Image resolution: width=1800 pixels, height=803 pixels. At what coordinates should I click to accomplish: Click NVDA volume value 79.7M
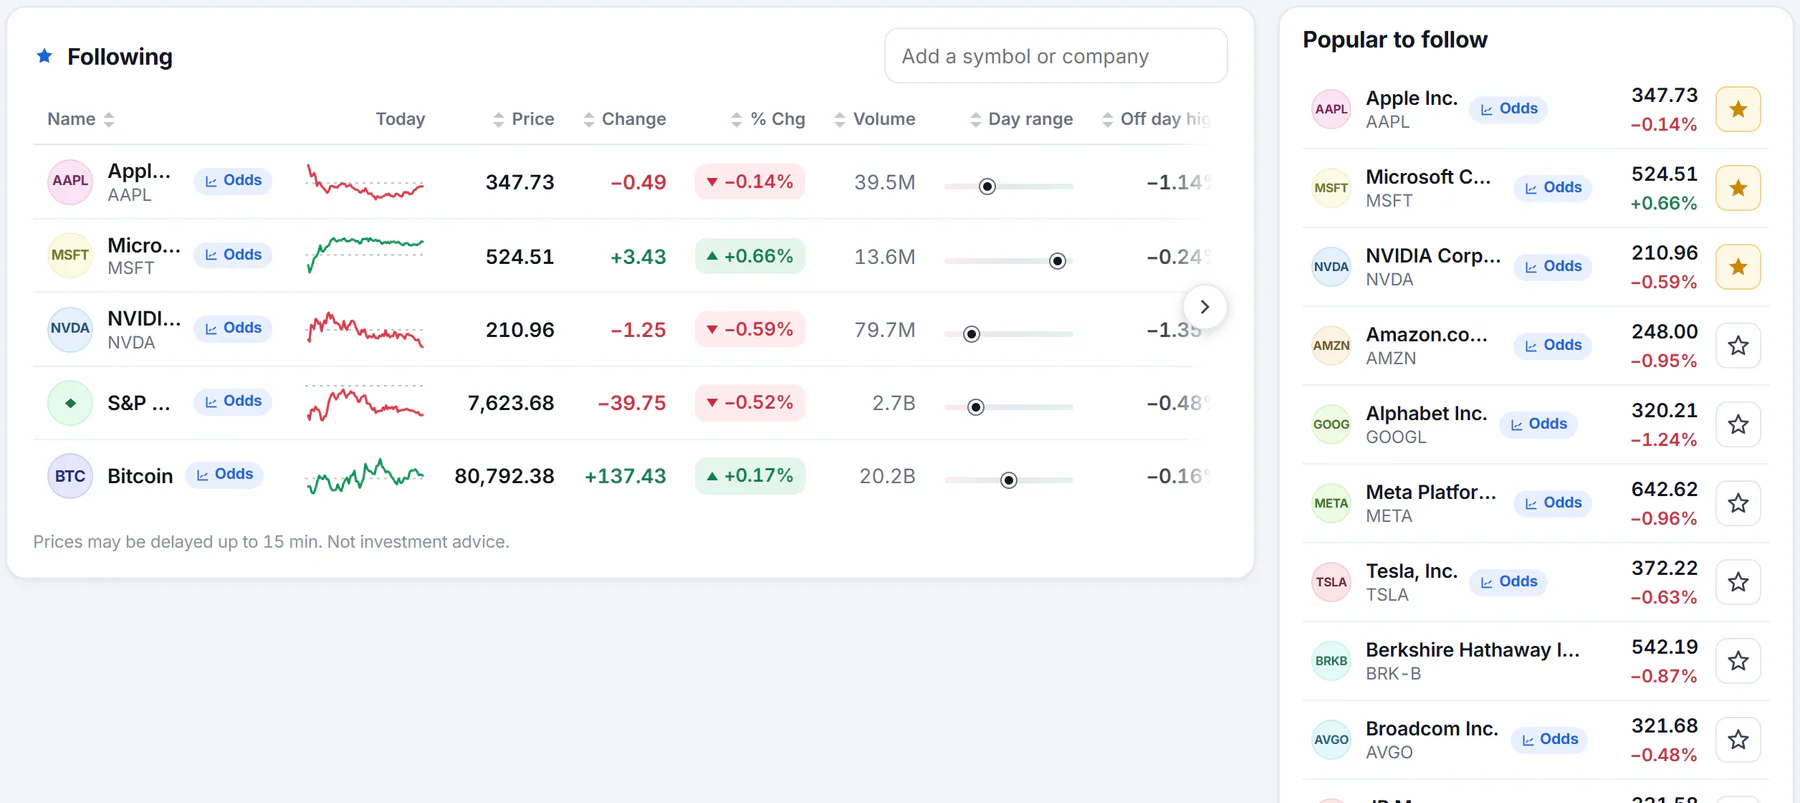(x=885, y=330)
